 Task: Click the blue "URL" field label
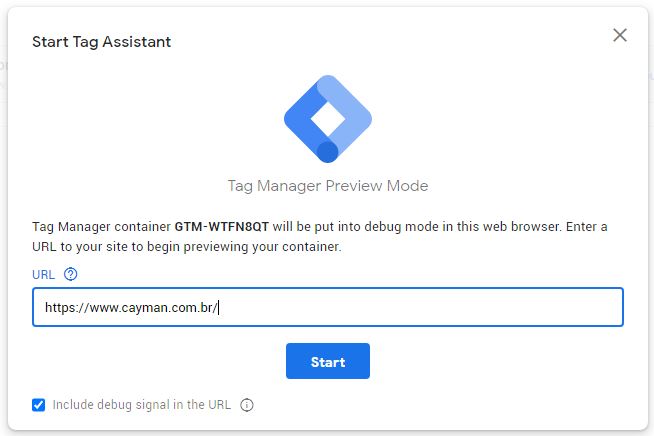(43, 275)
